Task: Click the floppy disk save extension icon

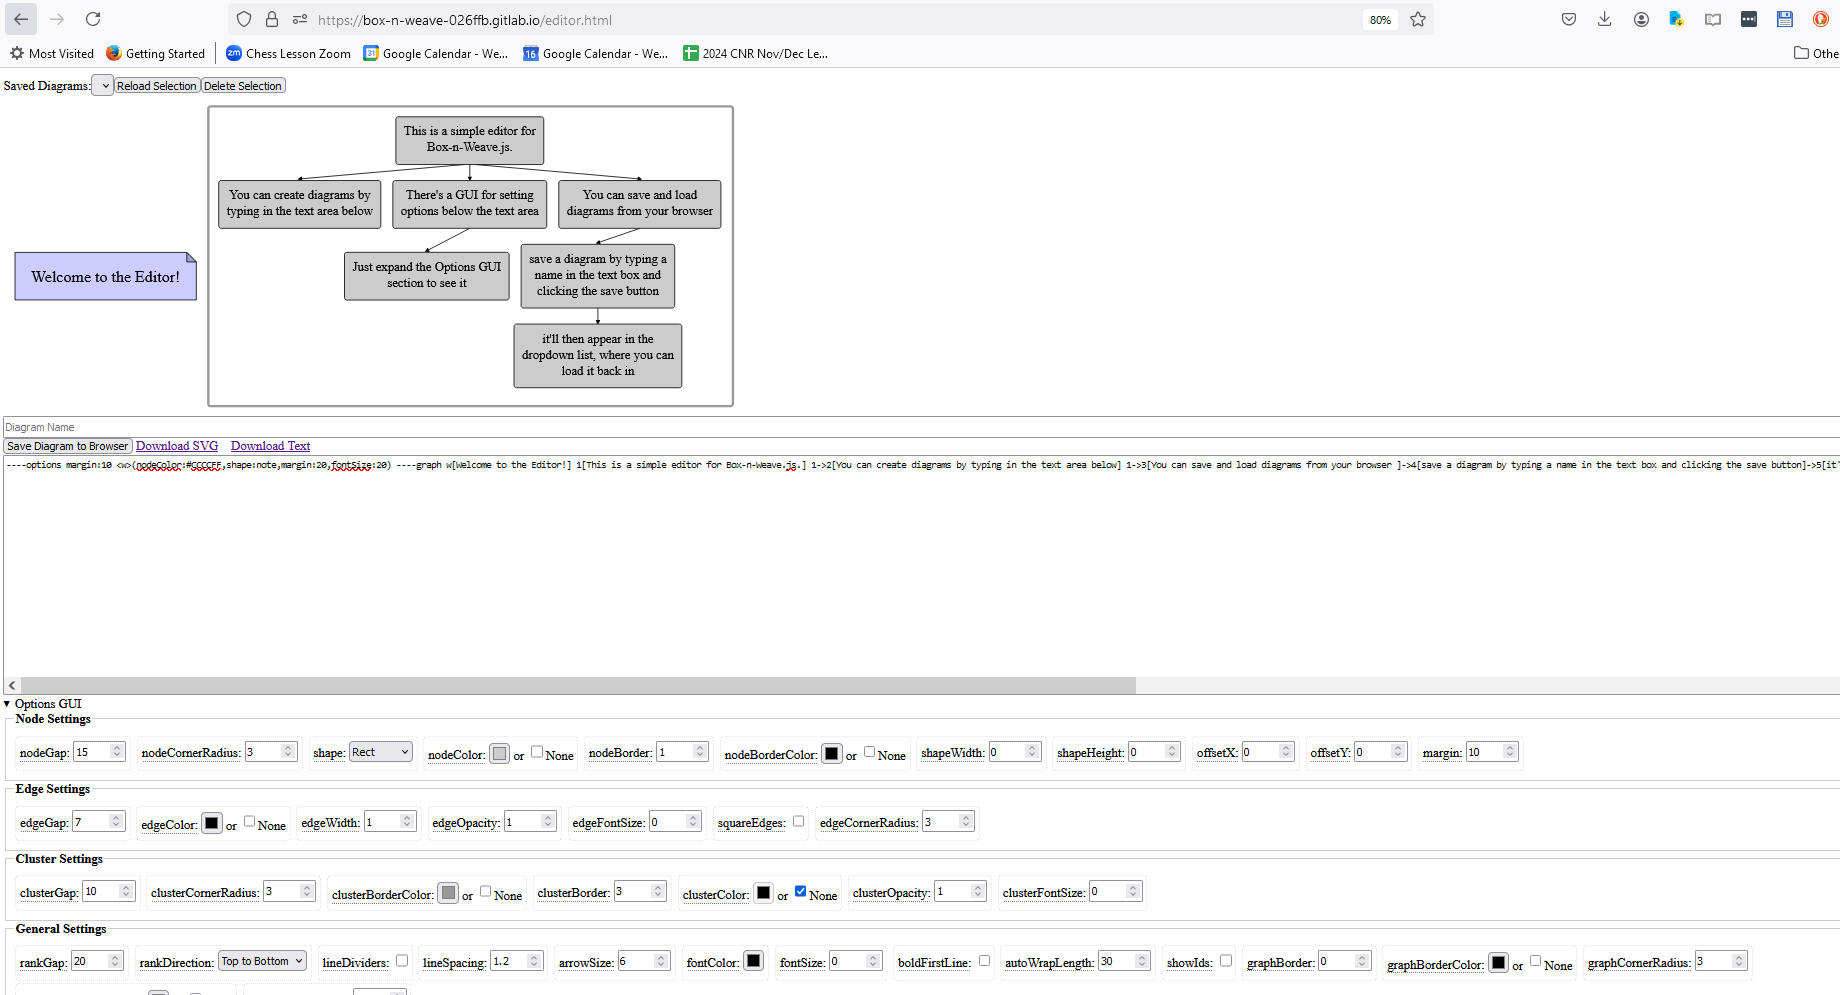Action: click(x=1785, y=19)
